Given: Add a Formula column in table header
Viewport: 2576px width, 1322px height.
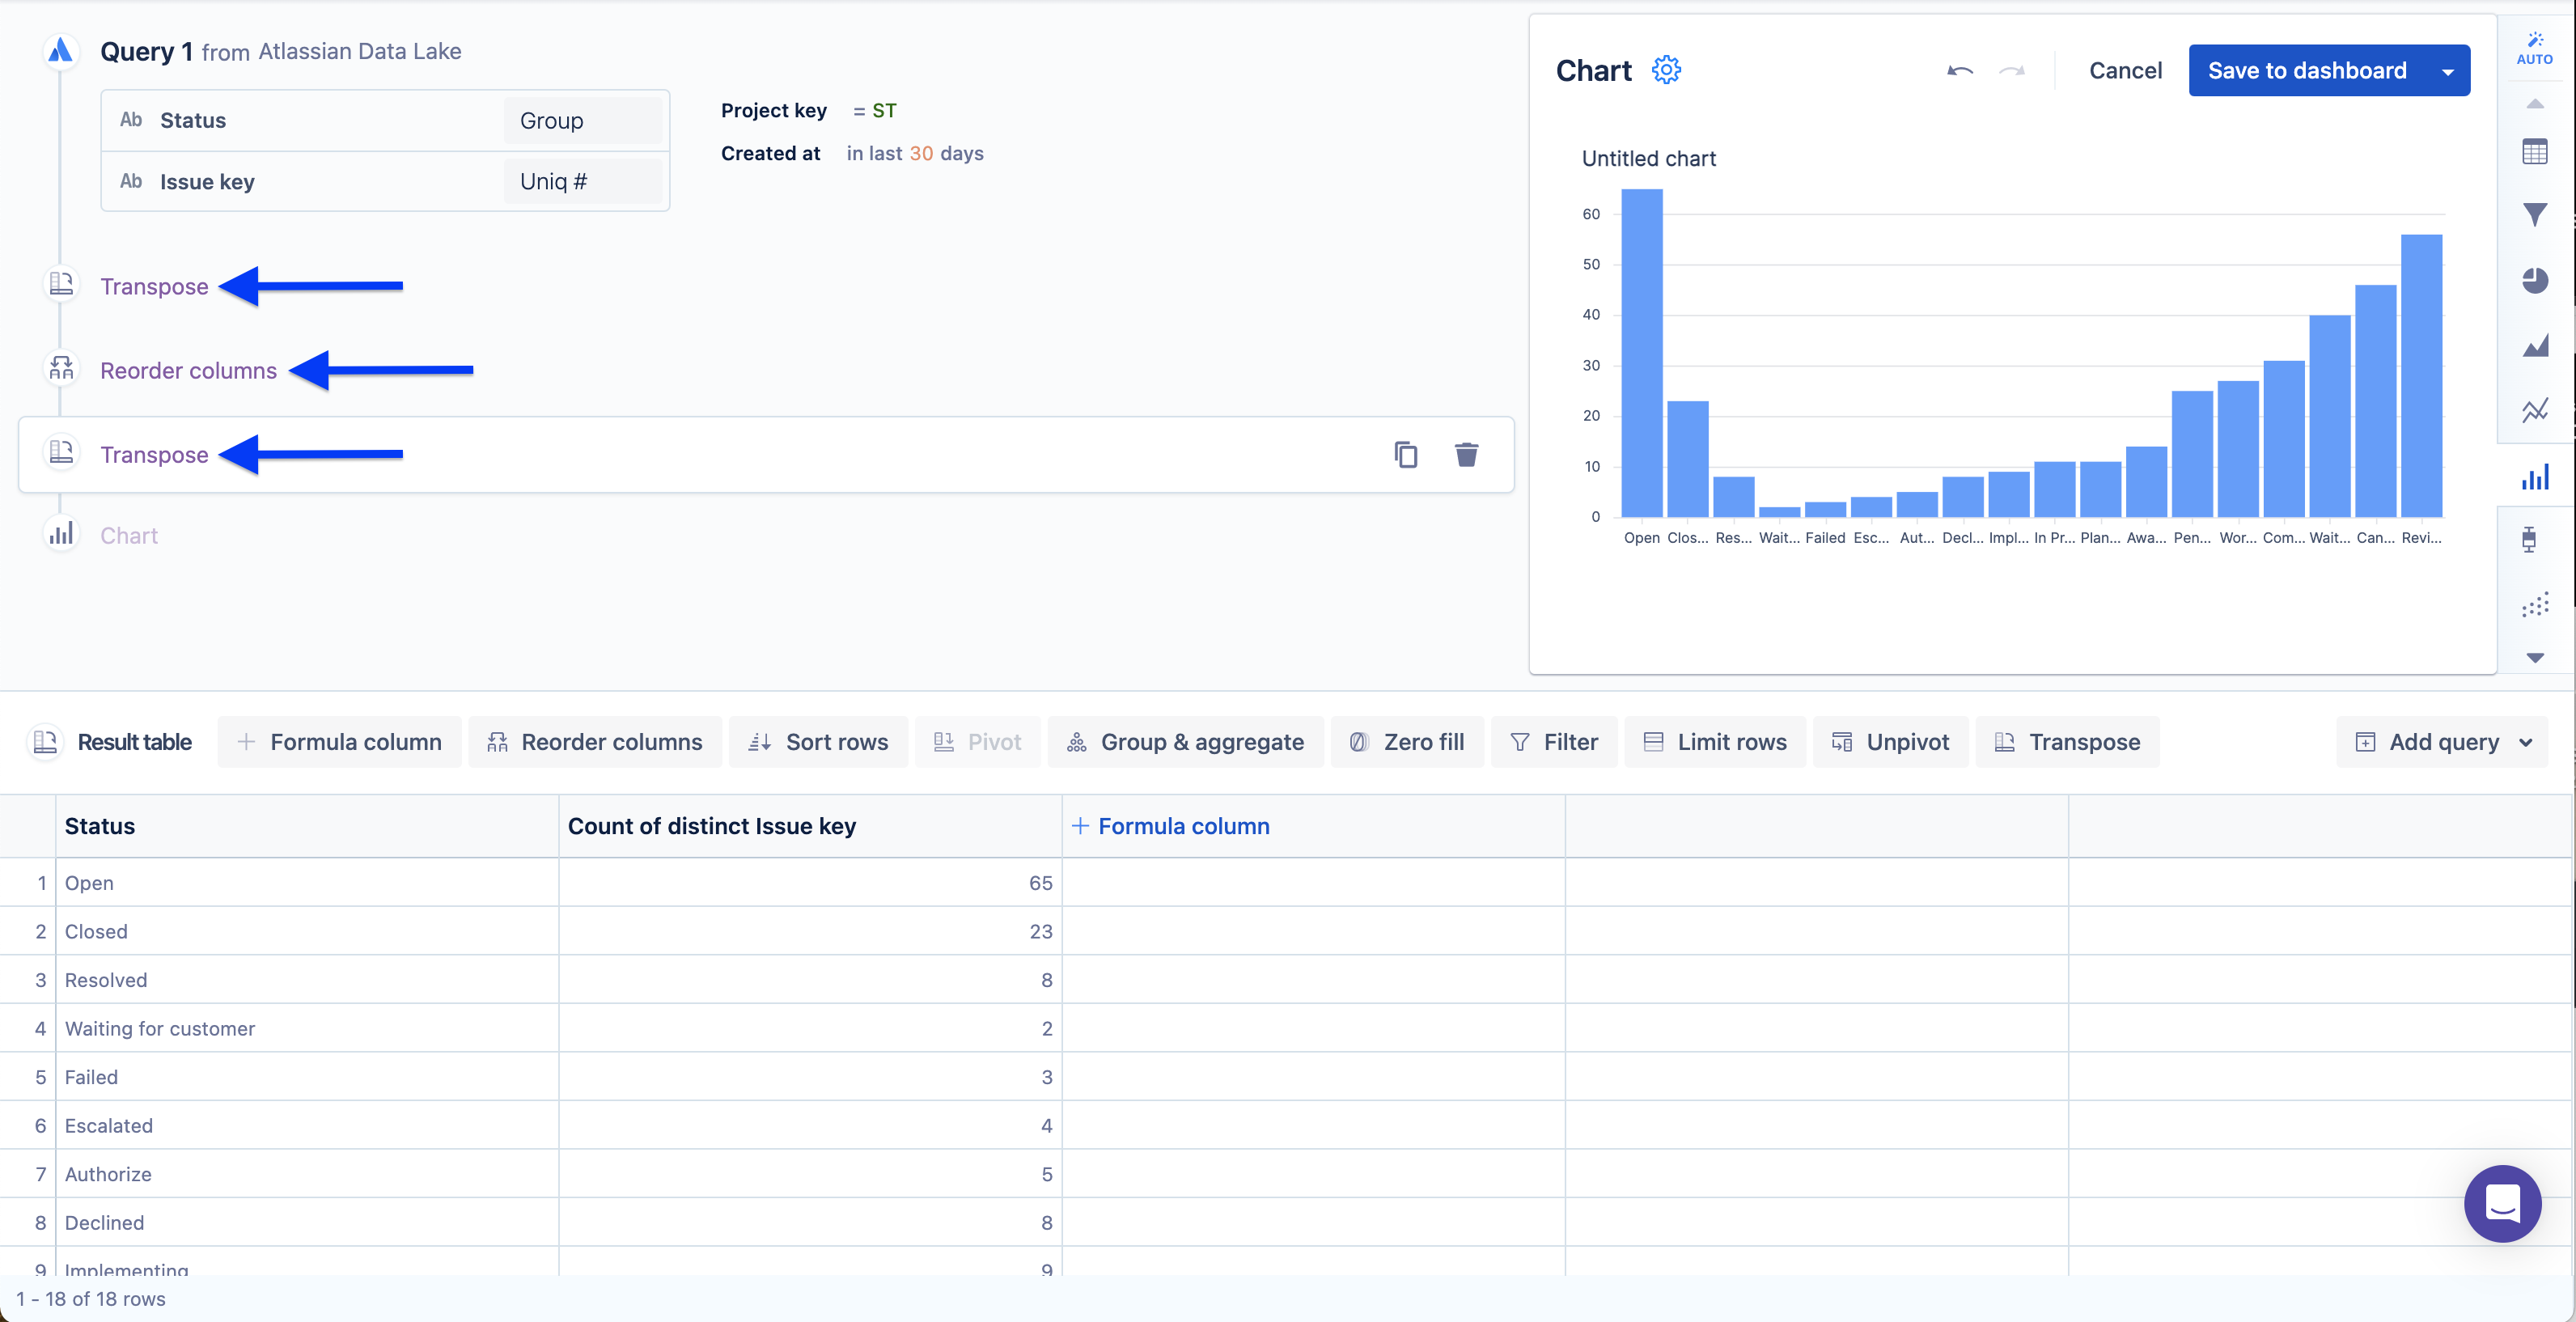Looking at the screenshot, I should tap(1170, 826).
